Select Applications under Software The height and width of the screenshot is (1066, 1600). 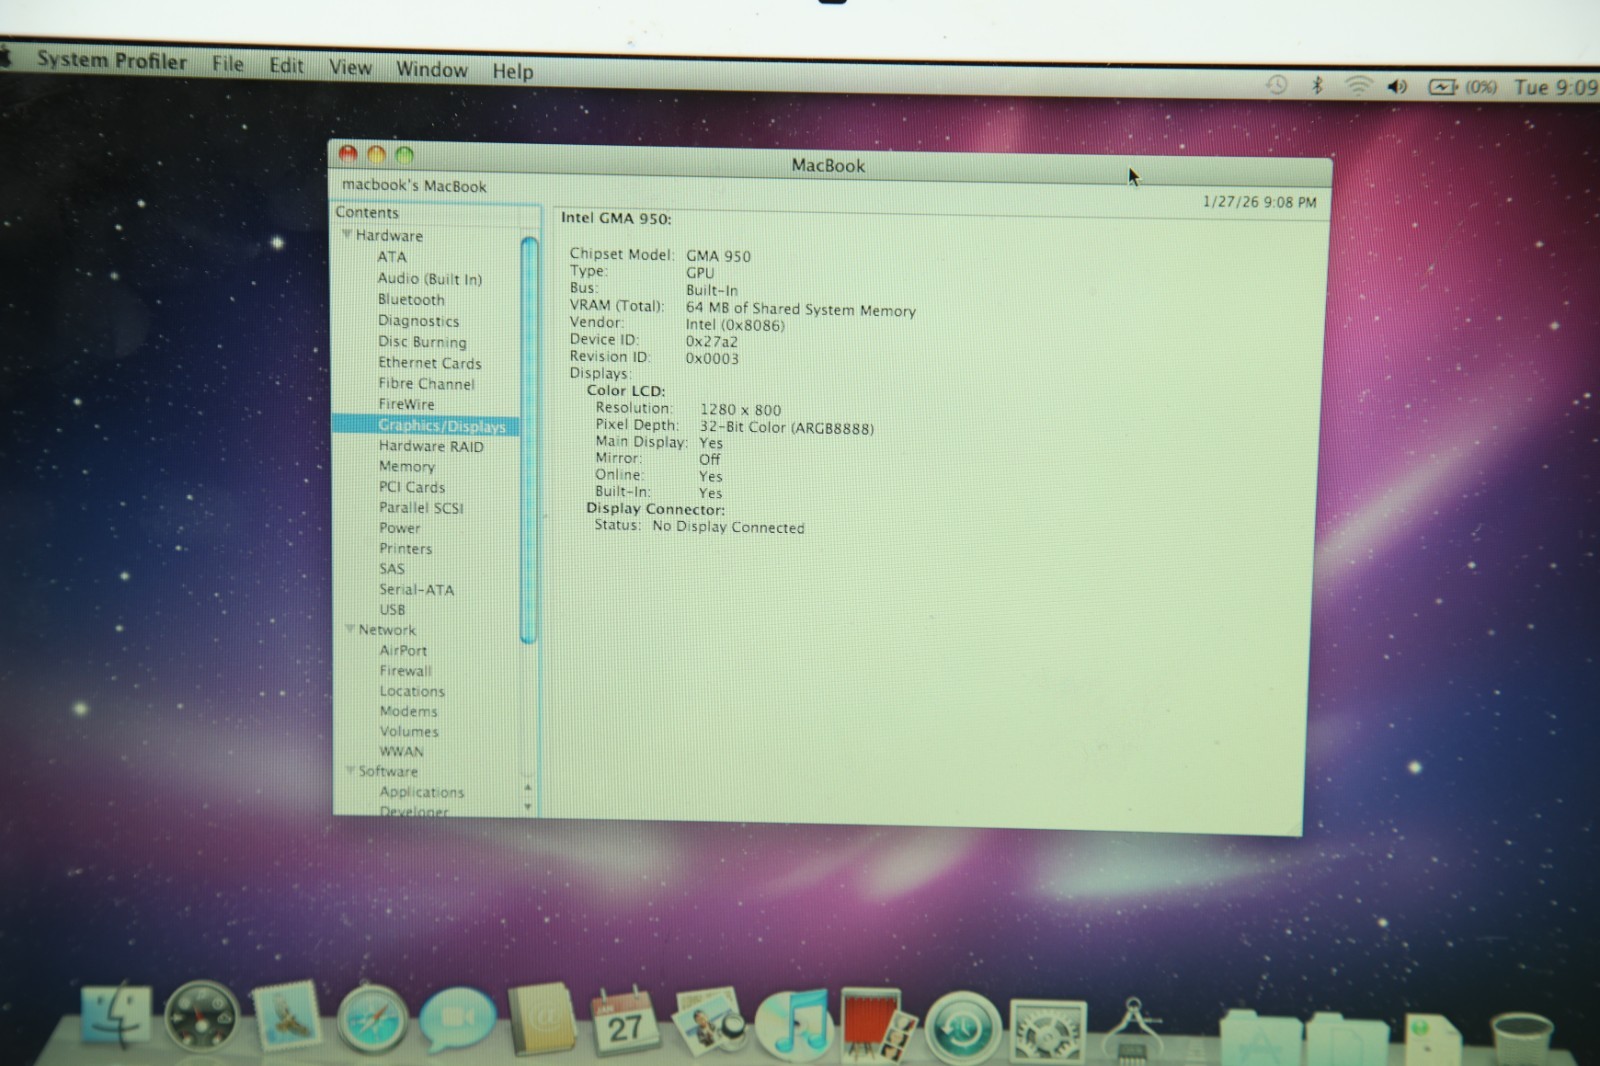point(421,791)
